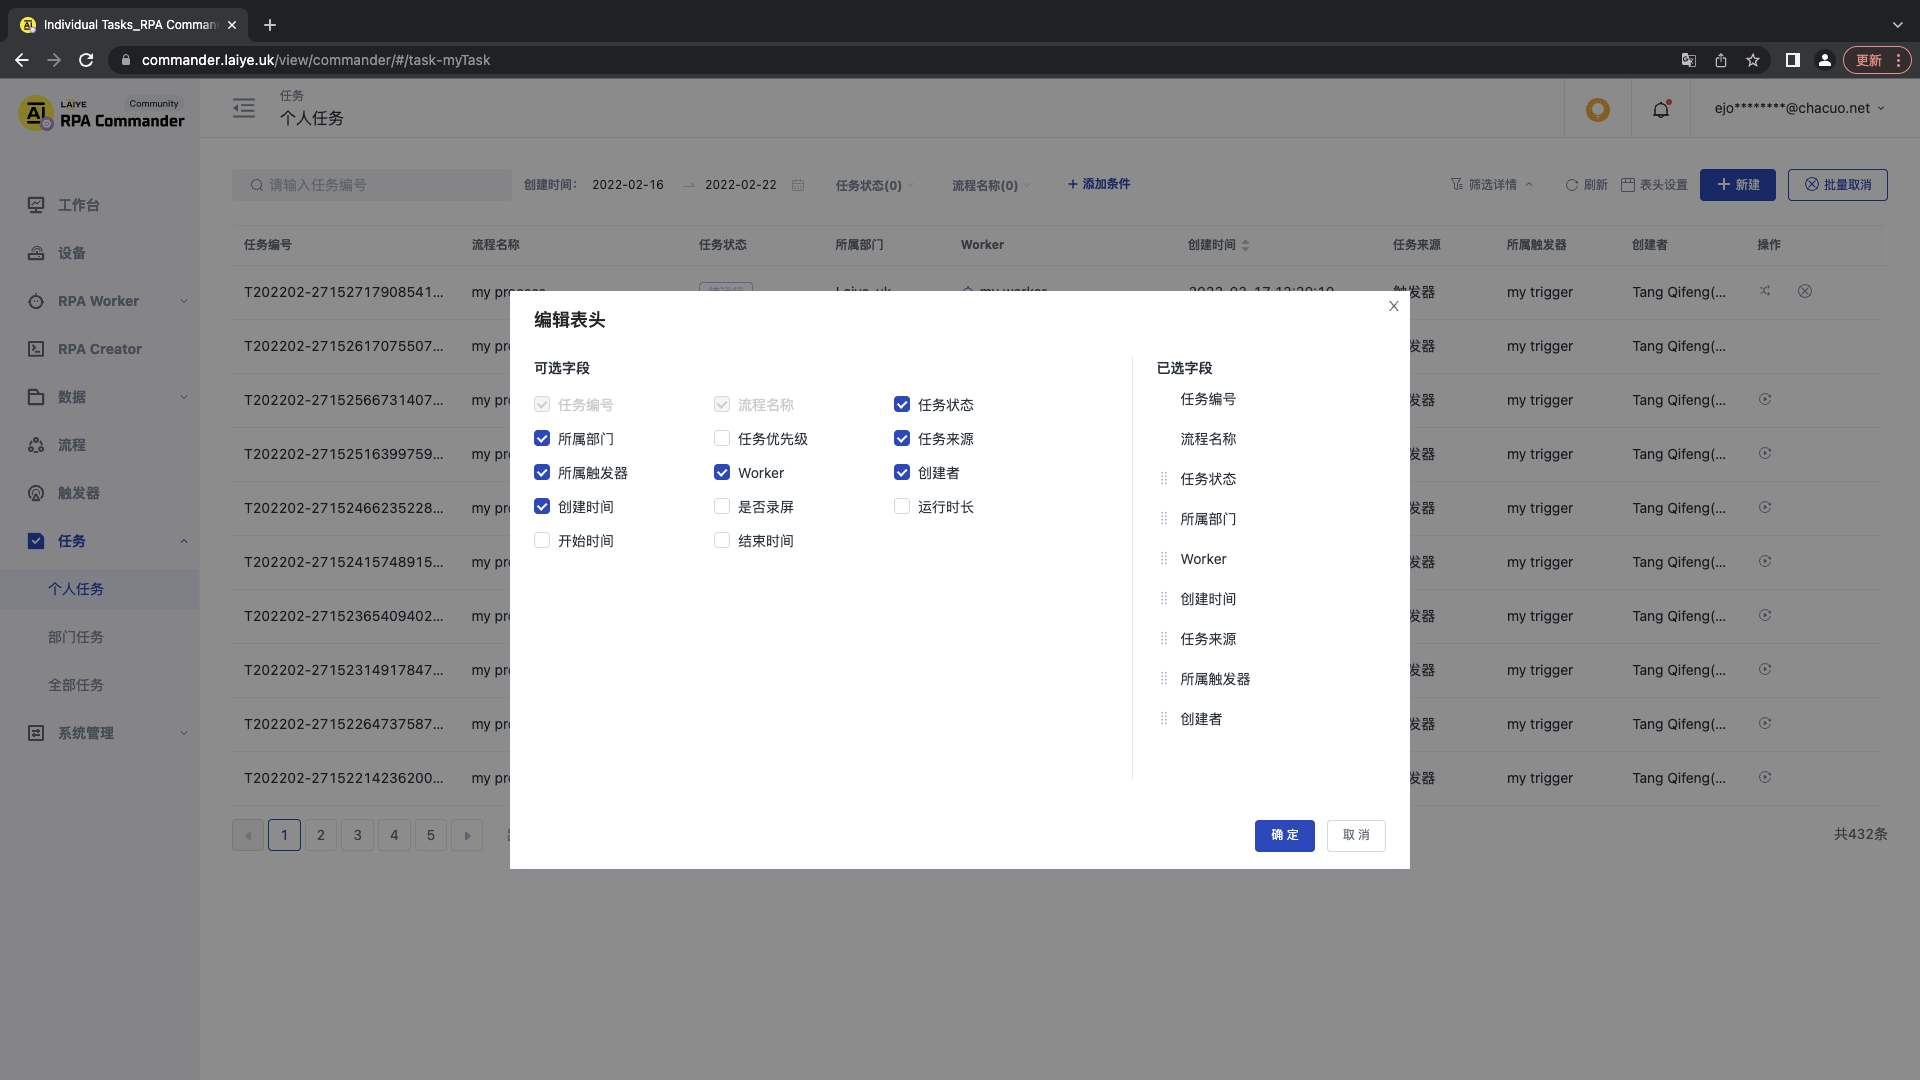Uncheck the 创建时间 checkbox

(542, 507)
